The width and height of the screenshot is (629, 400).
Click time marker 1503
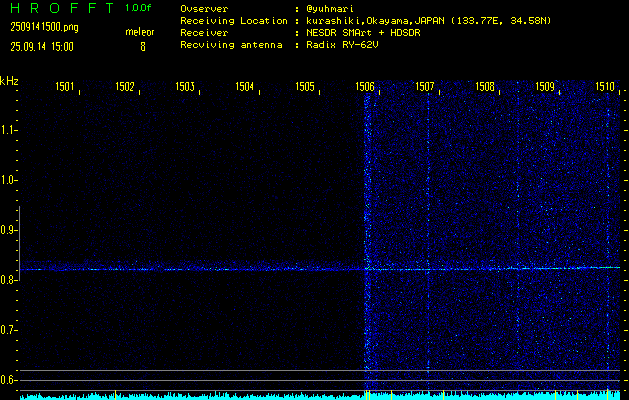[185, 86]
